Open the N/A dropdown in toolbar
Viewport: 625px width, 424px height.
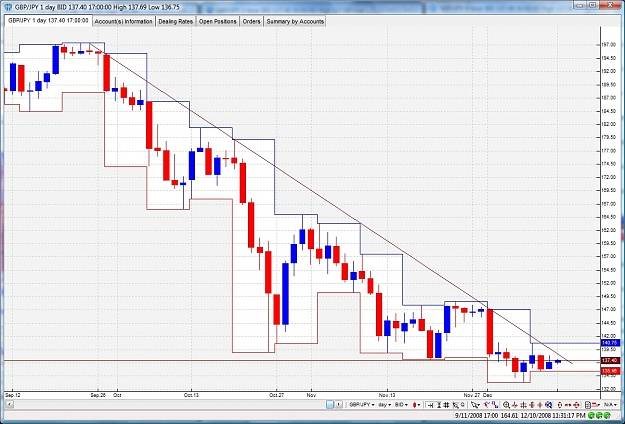(x=610, y=405)
